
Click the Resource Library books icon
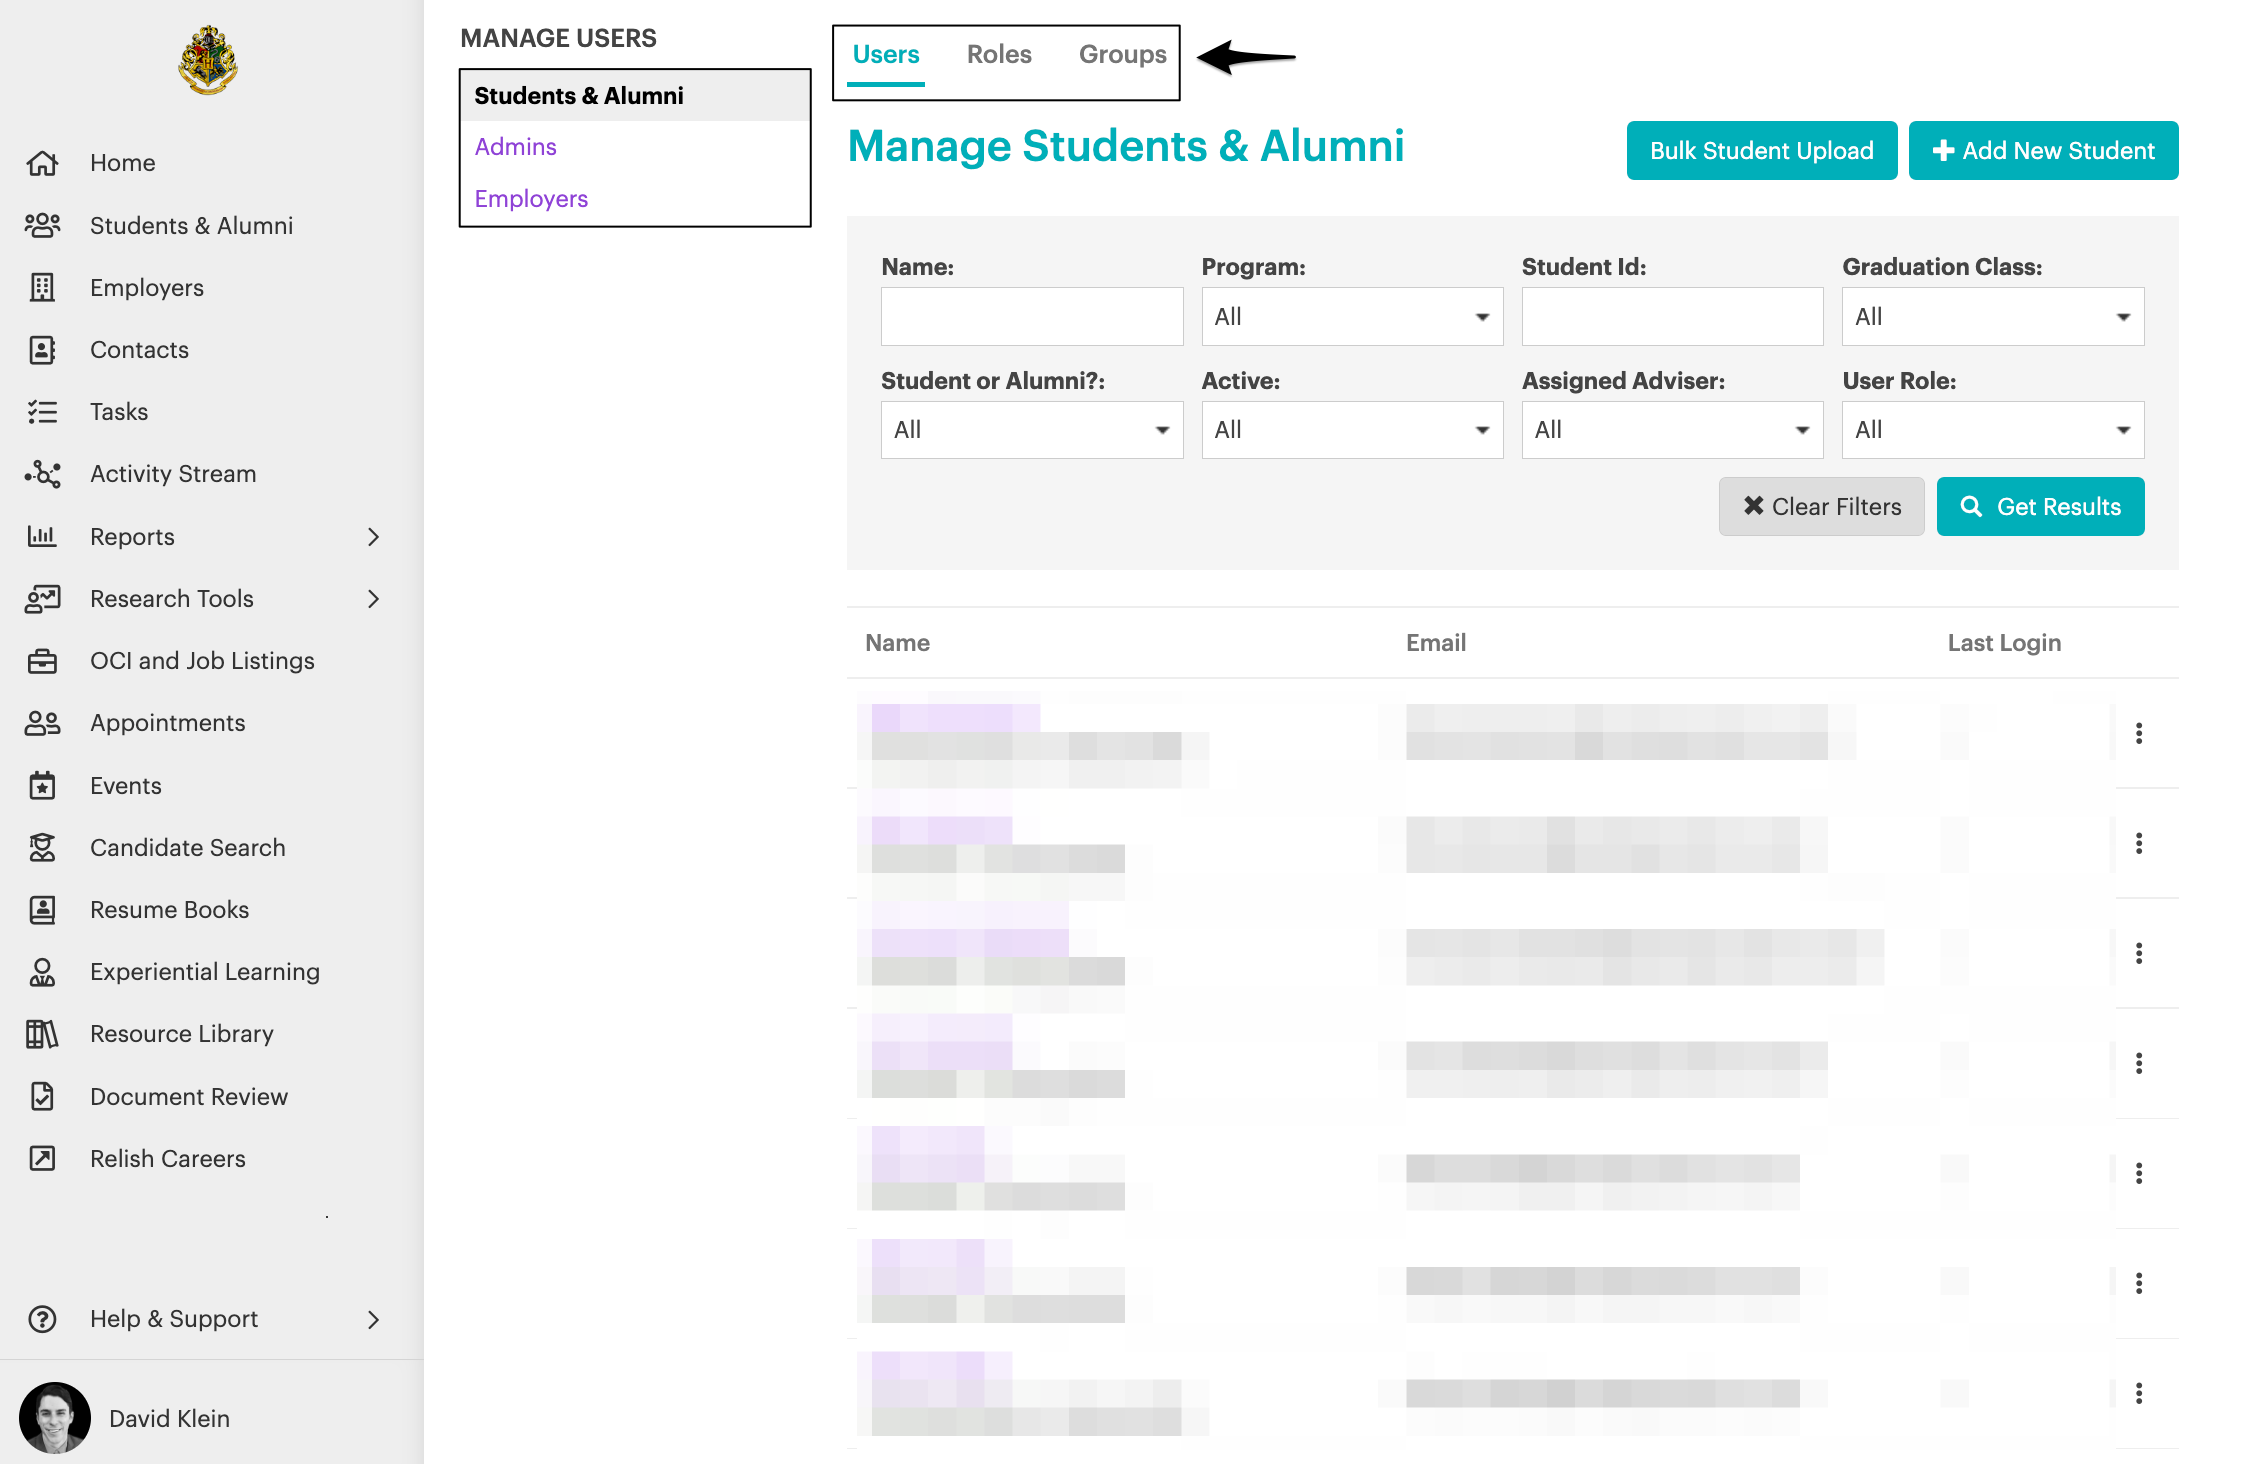(x=42, y=1033)
